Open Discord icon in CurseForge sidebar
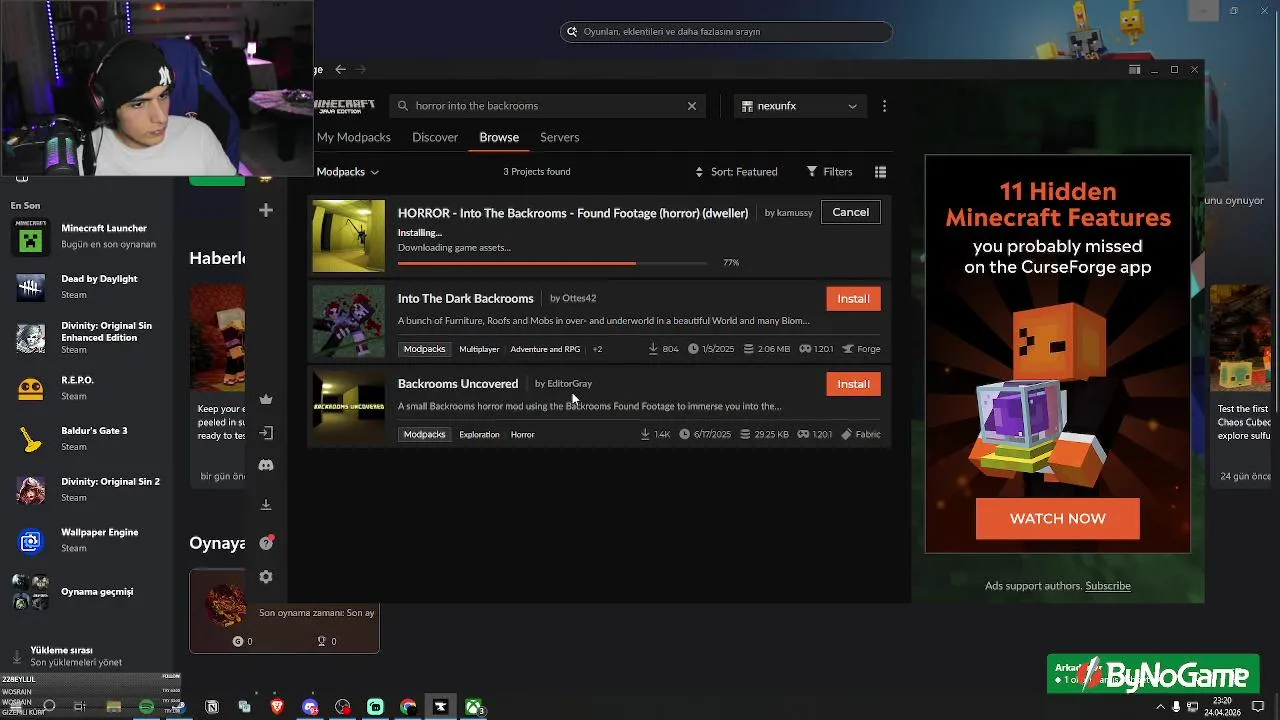 [x=266, y=466]
